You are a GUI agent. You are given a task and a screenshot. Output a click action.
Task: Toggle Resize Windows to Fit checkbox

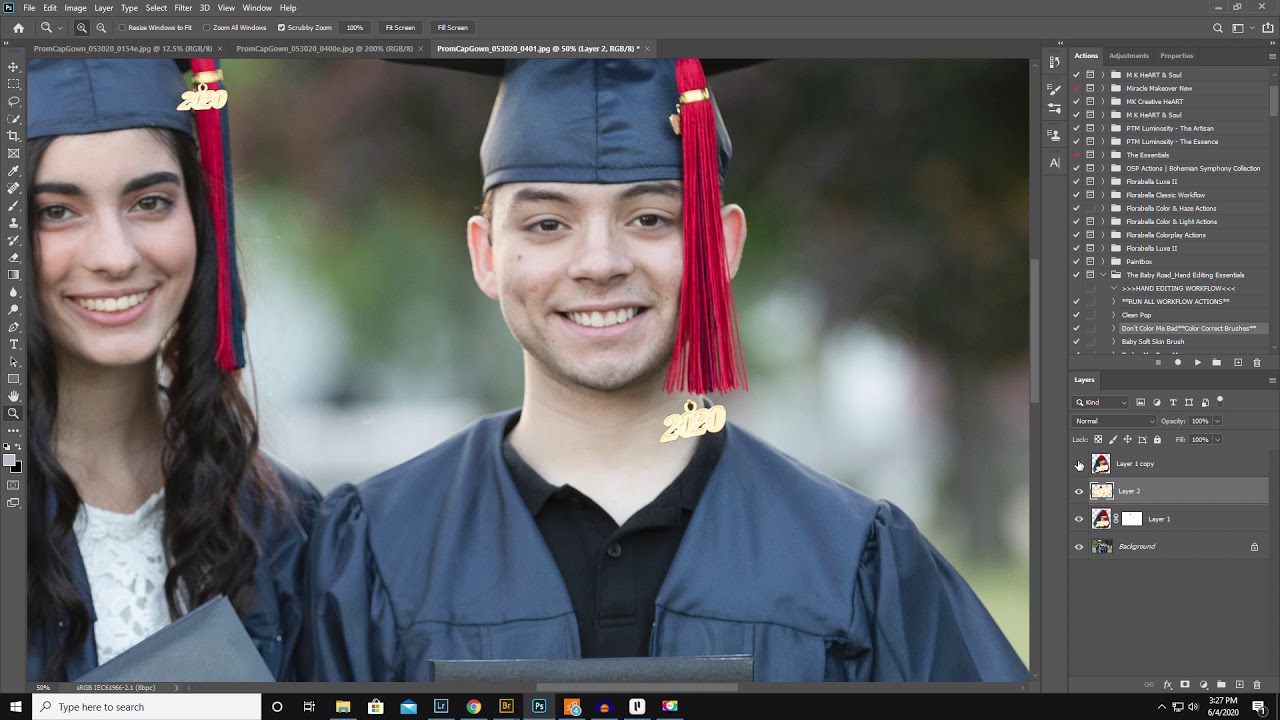click(122, 28)
